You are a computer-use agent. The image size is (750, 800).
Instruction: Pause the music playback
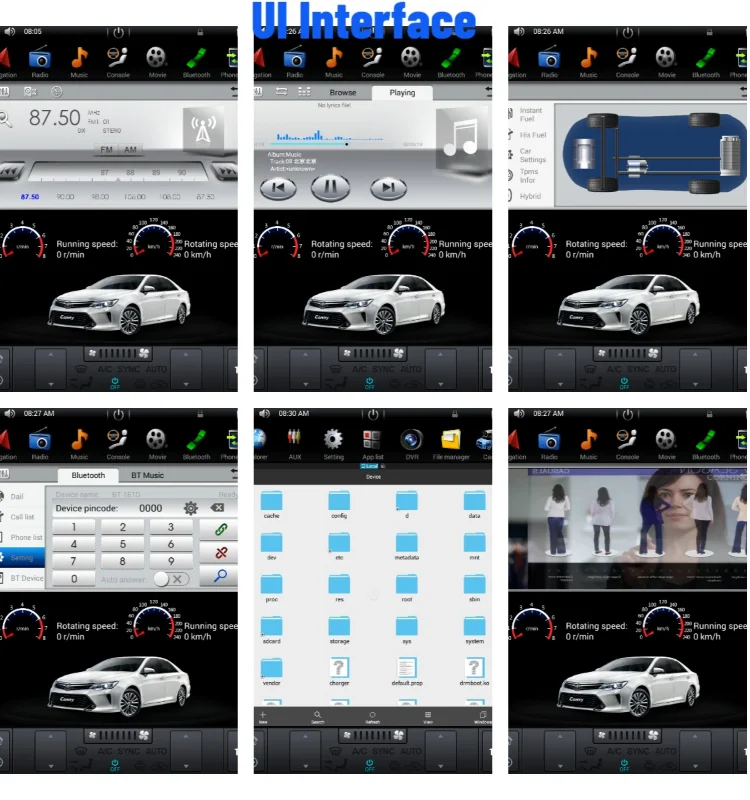click(331, 187)
